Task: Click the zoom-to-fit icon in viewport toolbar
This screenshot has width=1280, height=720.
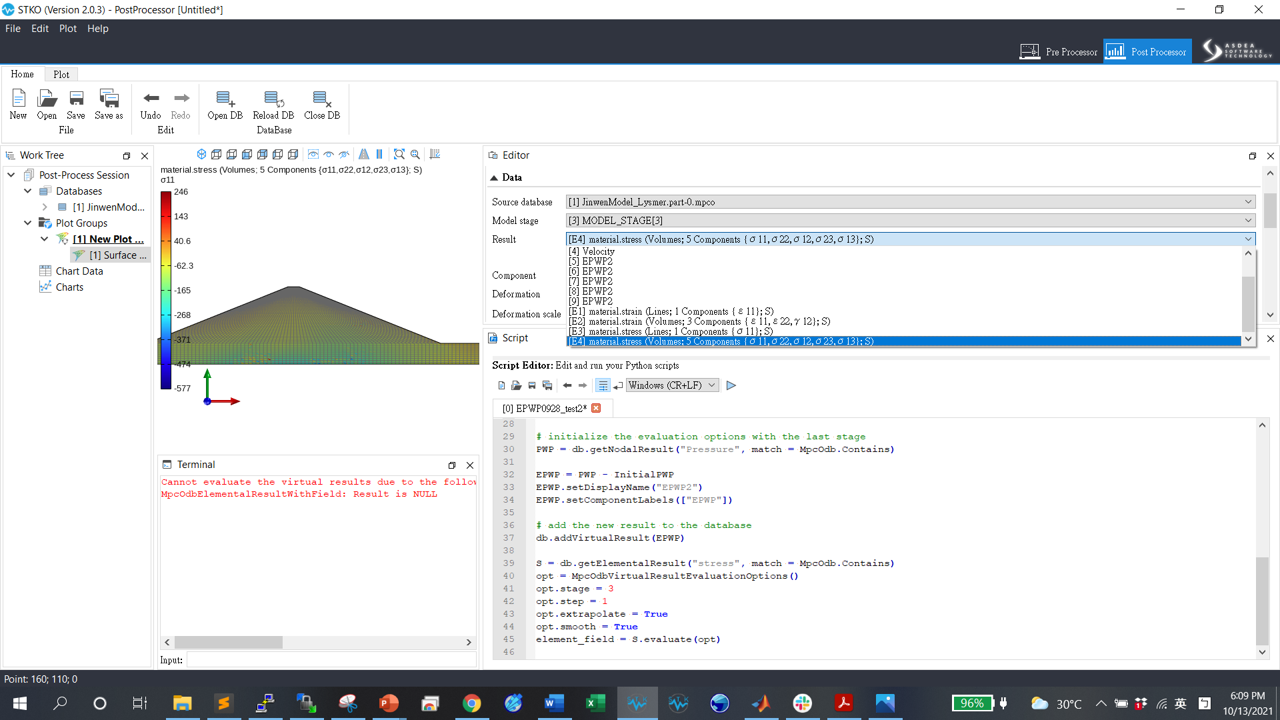Action: pyautogui.click(x=399, y=154)
